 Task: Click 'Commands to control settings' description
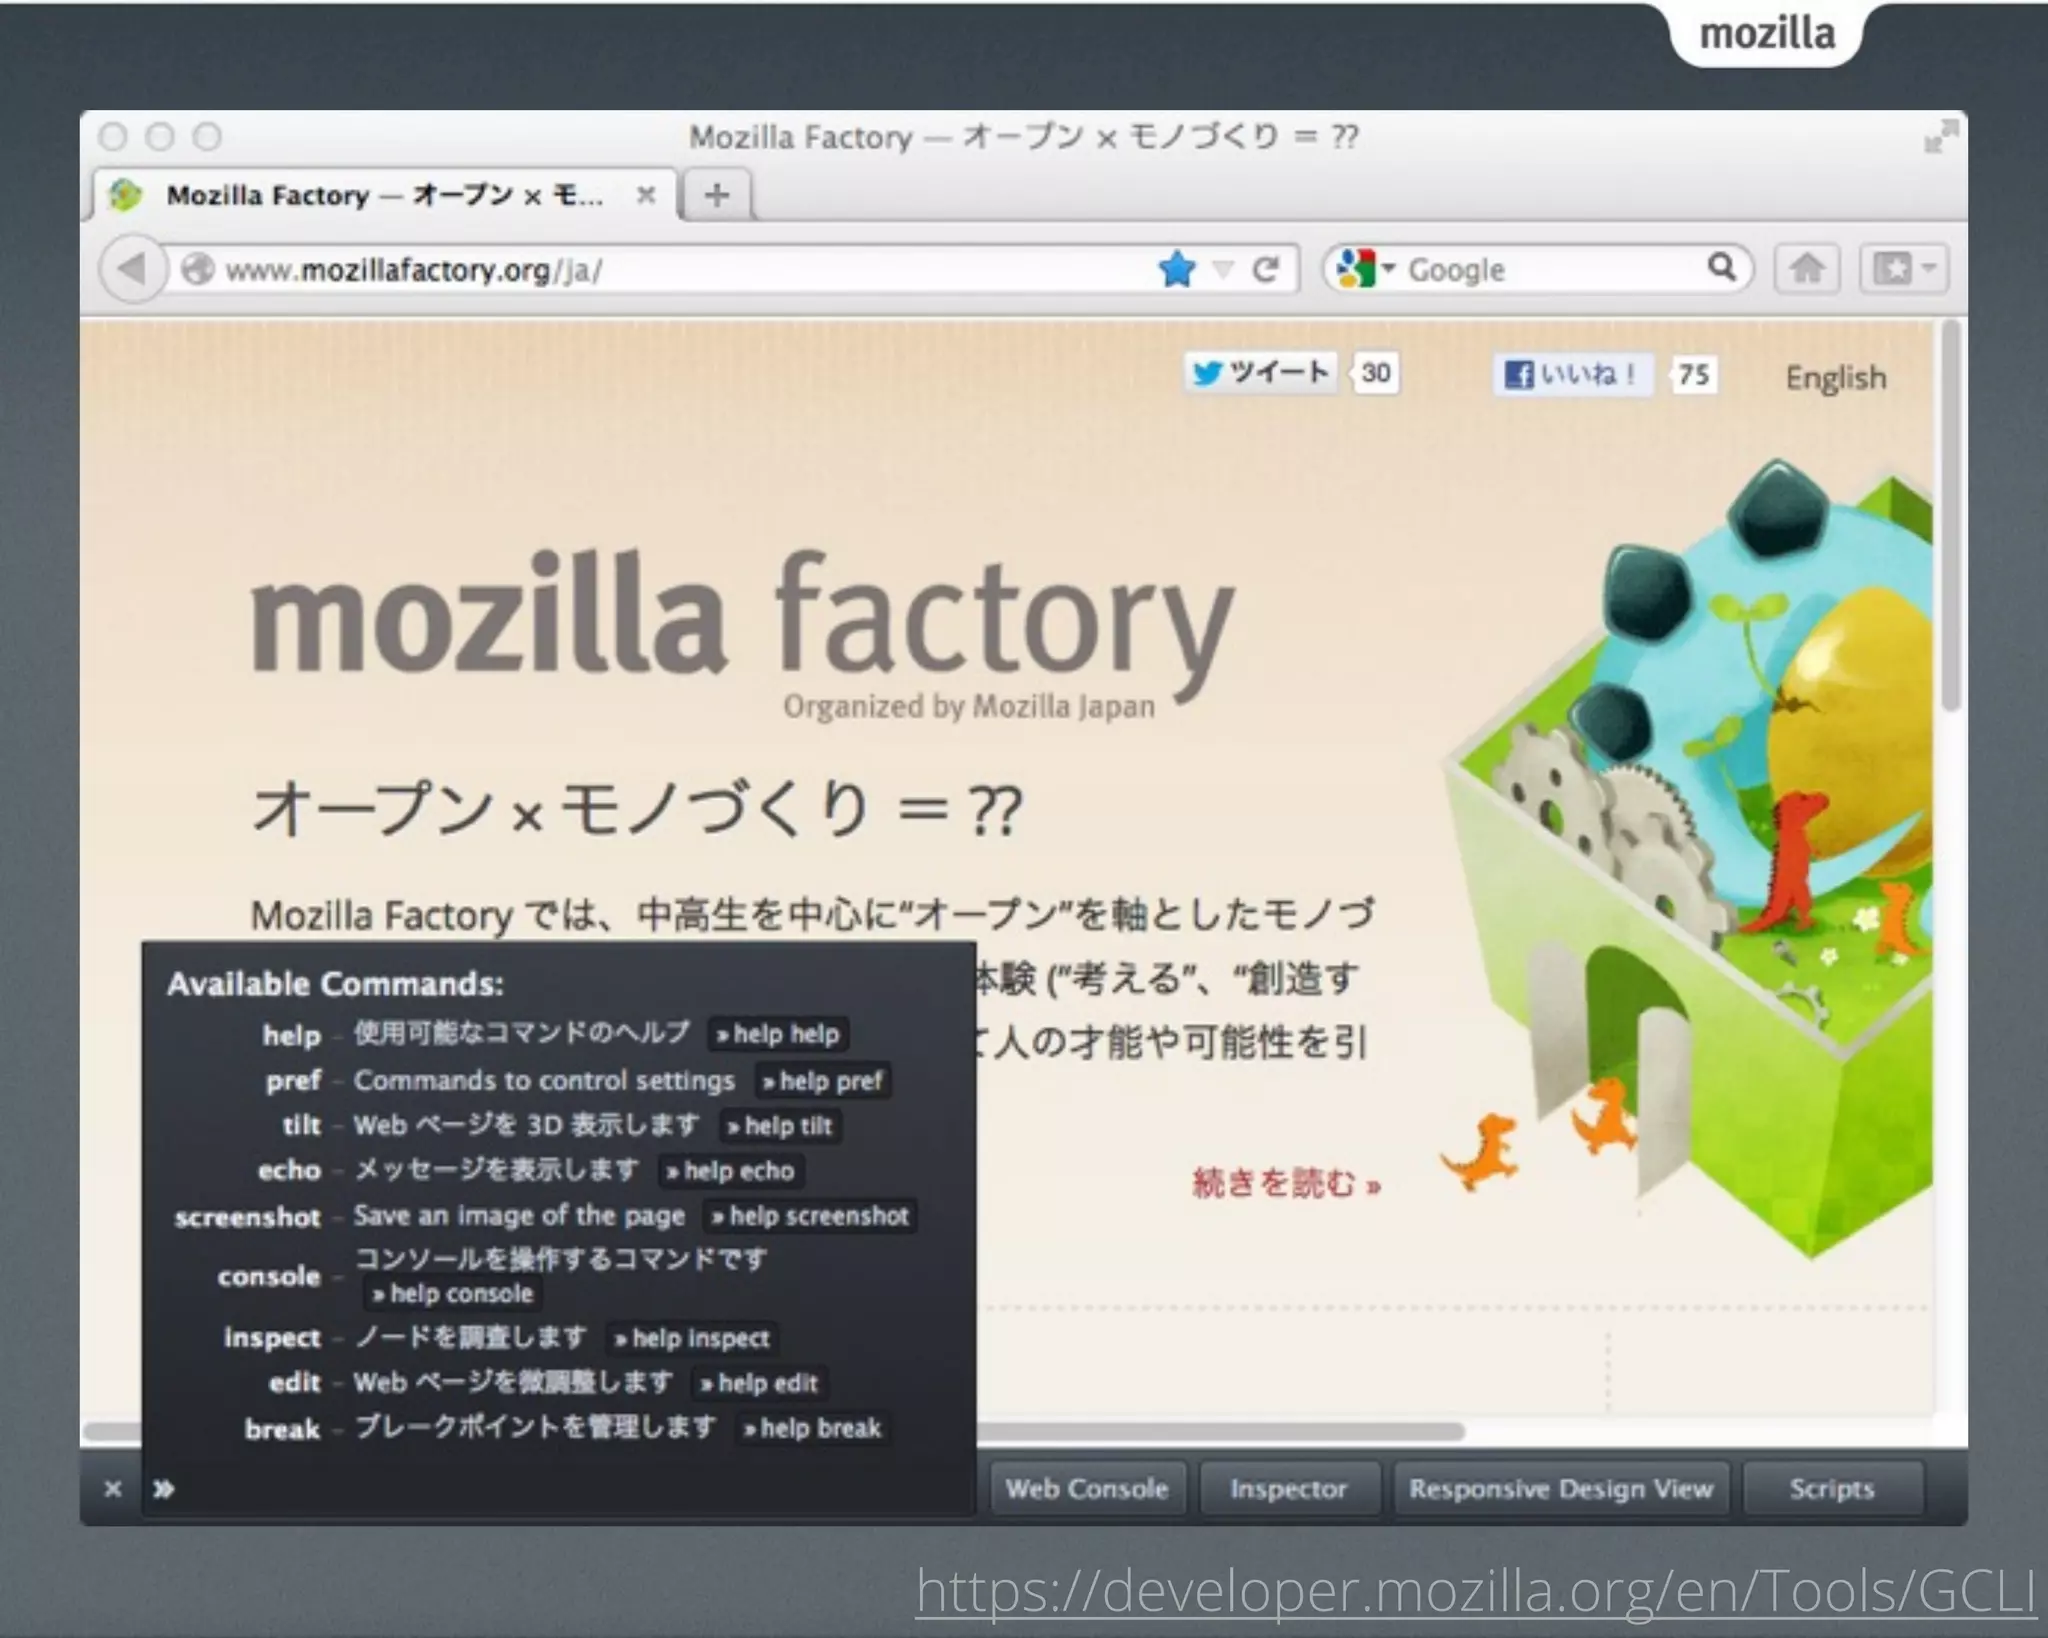coord(544,1081)
